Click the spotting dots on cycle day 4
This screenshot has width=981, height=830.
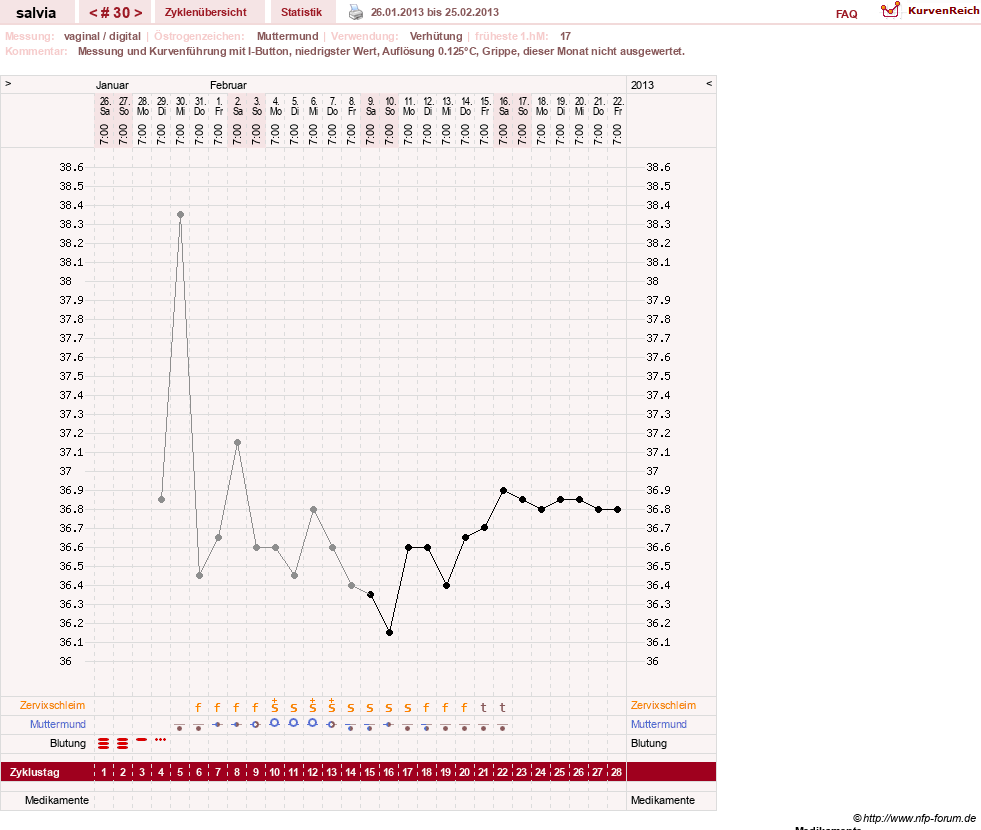tap(161, 740)
